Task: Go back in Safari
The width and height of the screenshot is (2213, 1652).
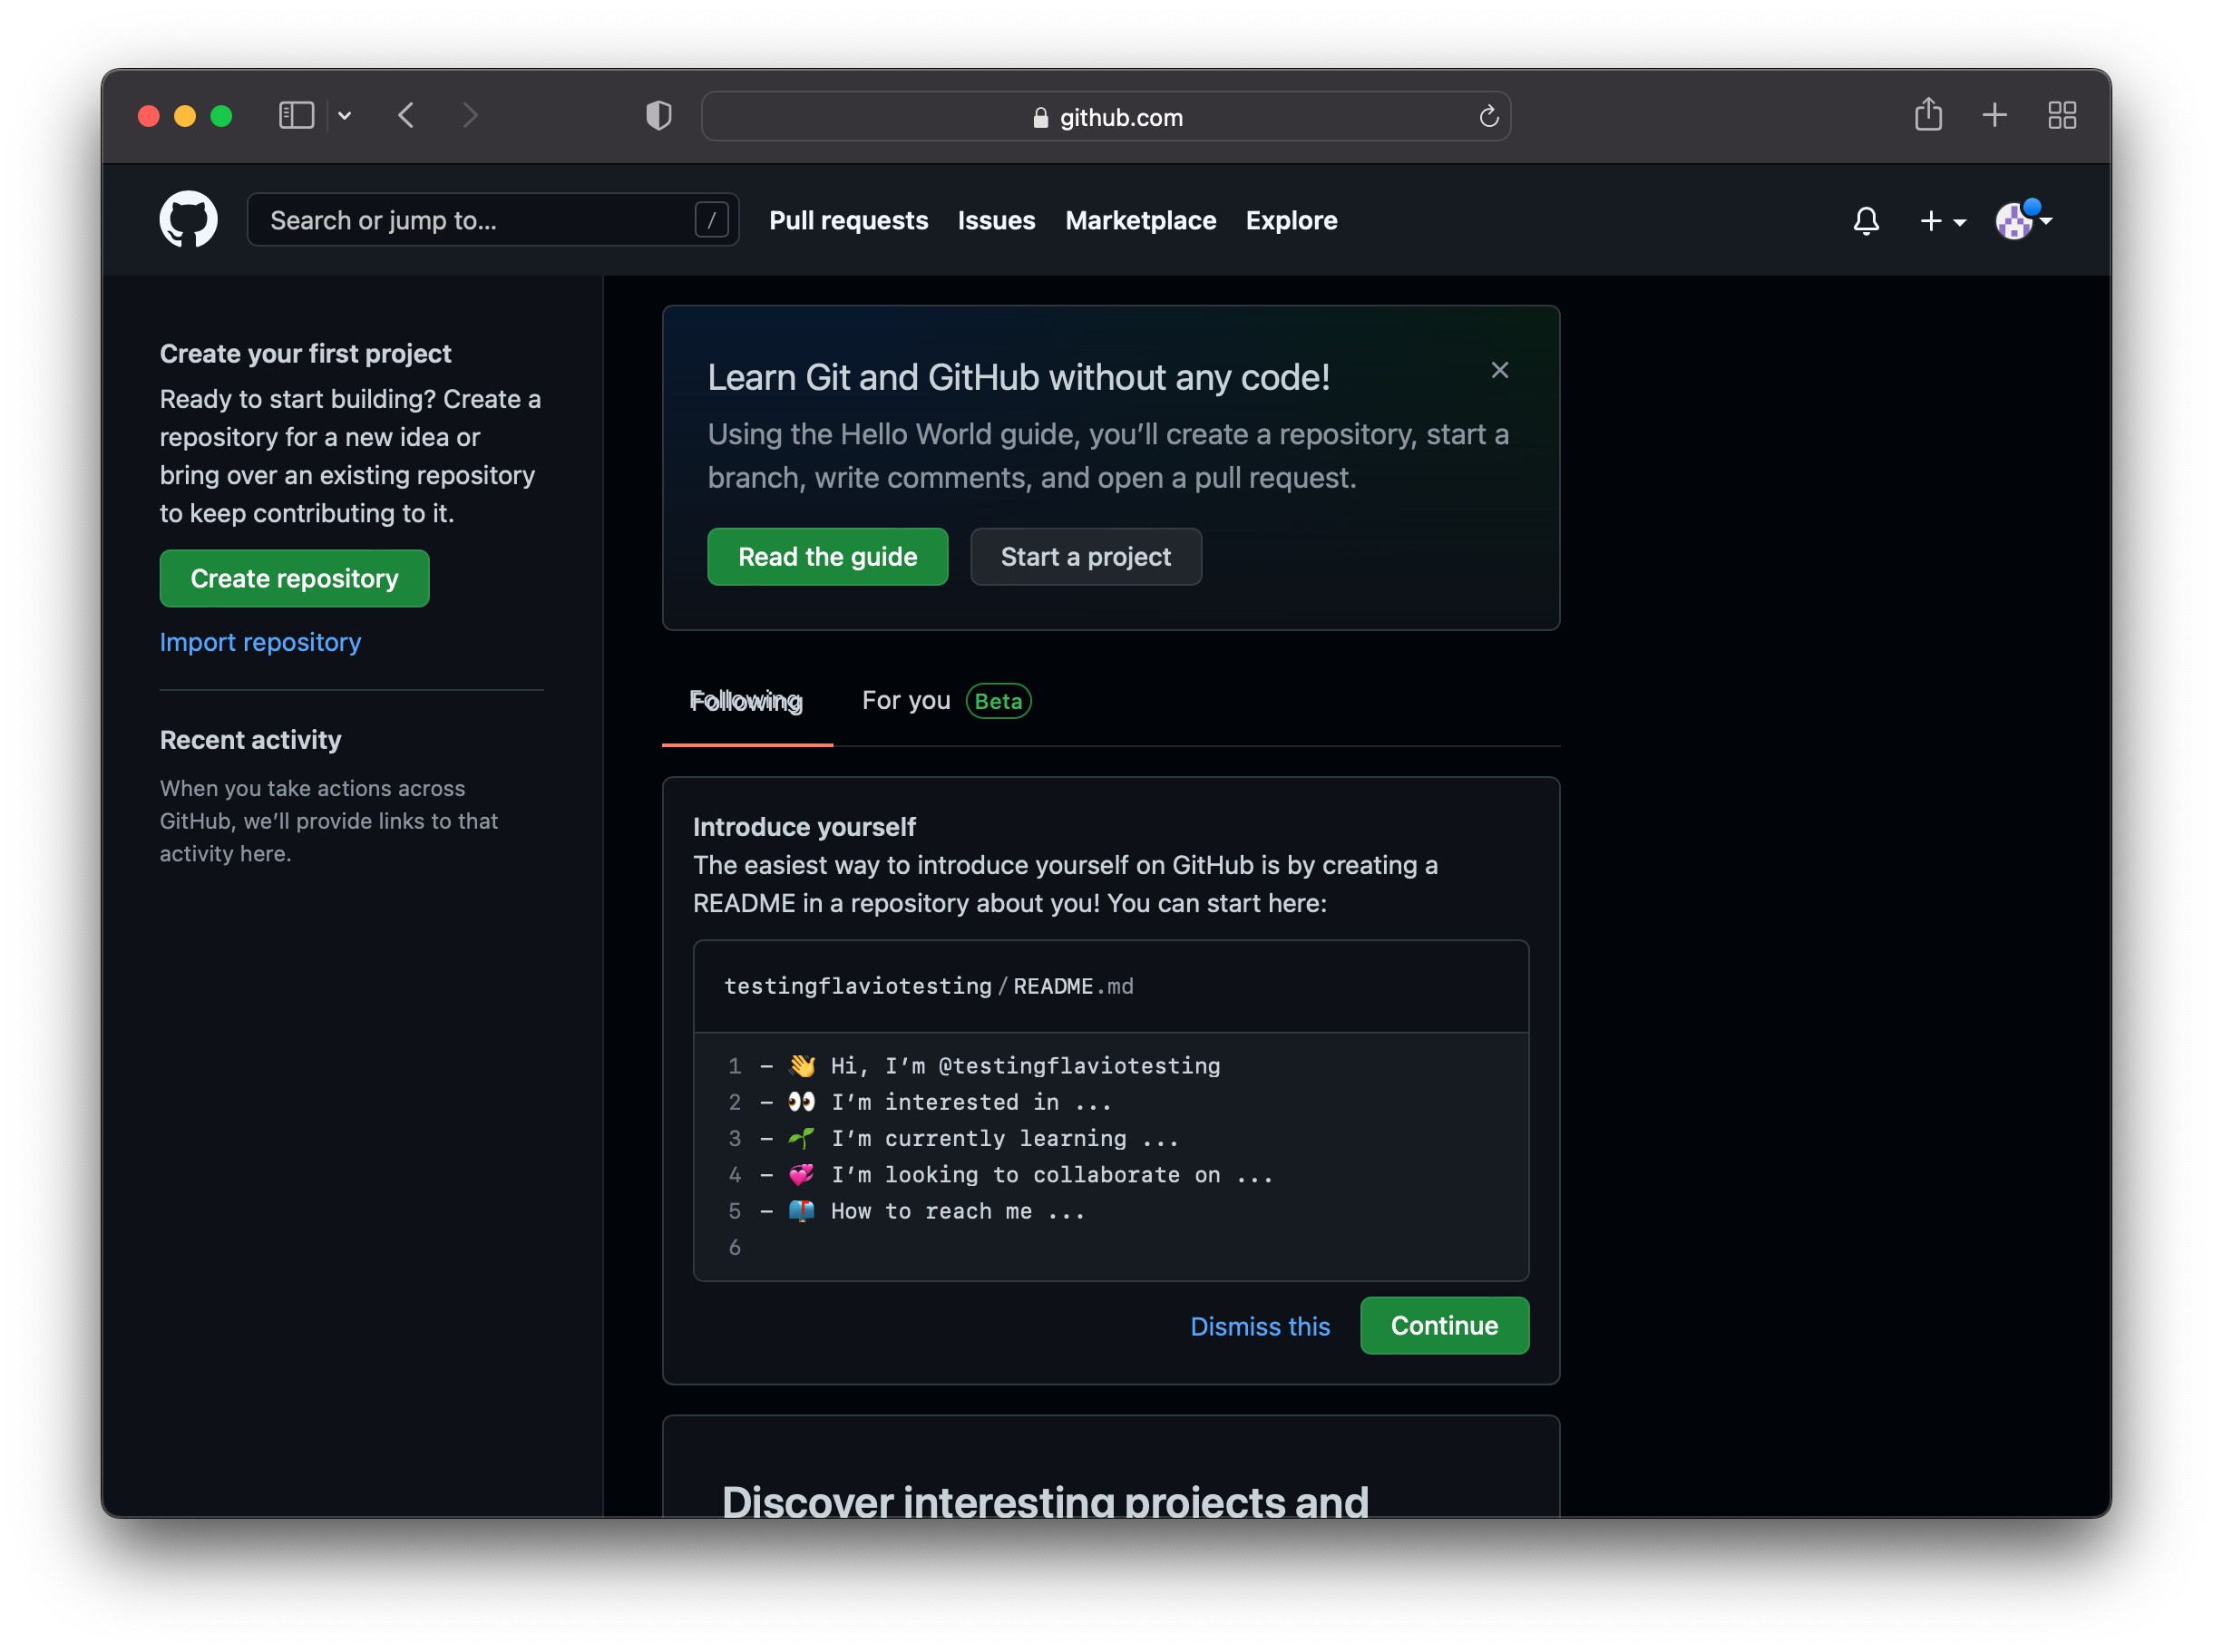Action: [x=406, y=116]
